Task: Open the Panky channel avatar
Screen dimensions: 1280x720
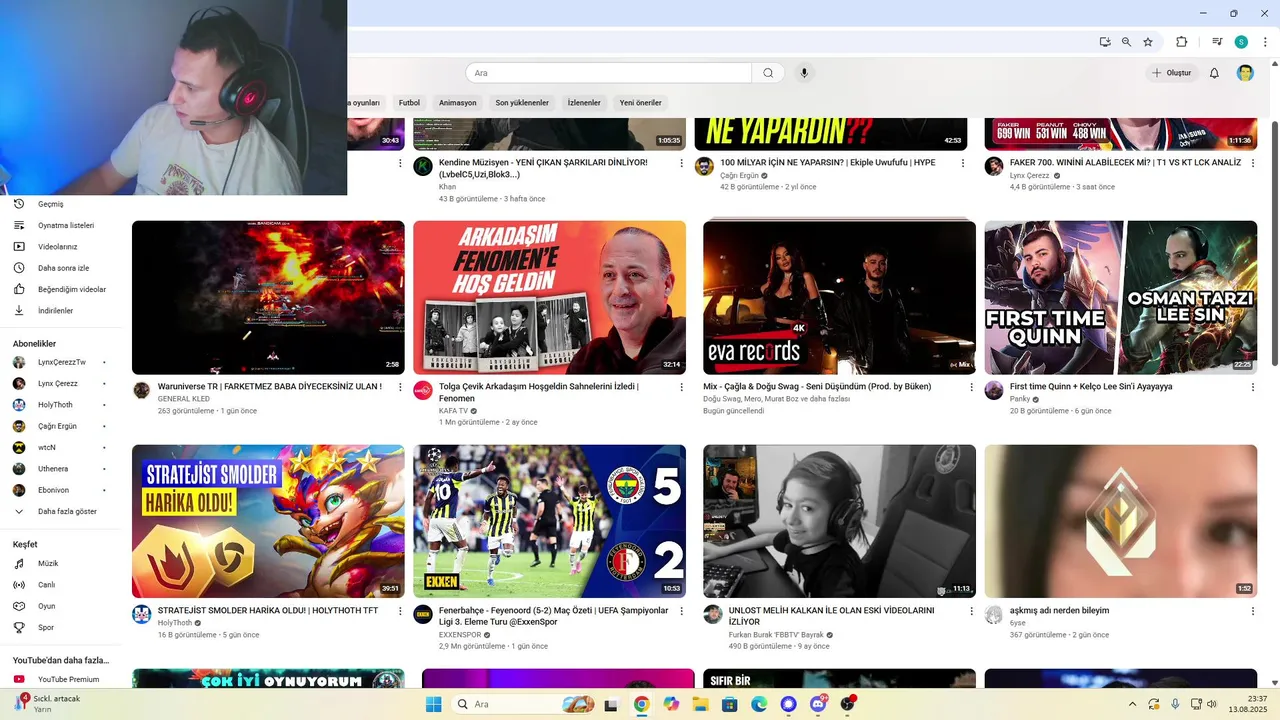Action: tap(994, 390)
